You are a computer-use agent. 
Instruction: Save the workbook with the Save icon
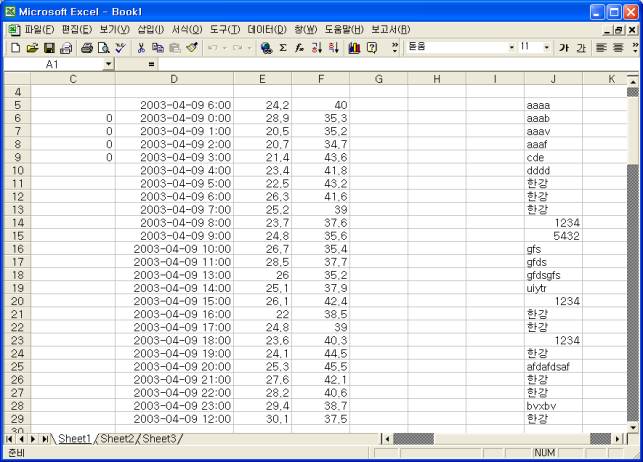click(x=49, y=47)
